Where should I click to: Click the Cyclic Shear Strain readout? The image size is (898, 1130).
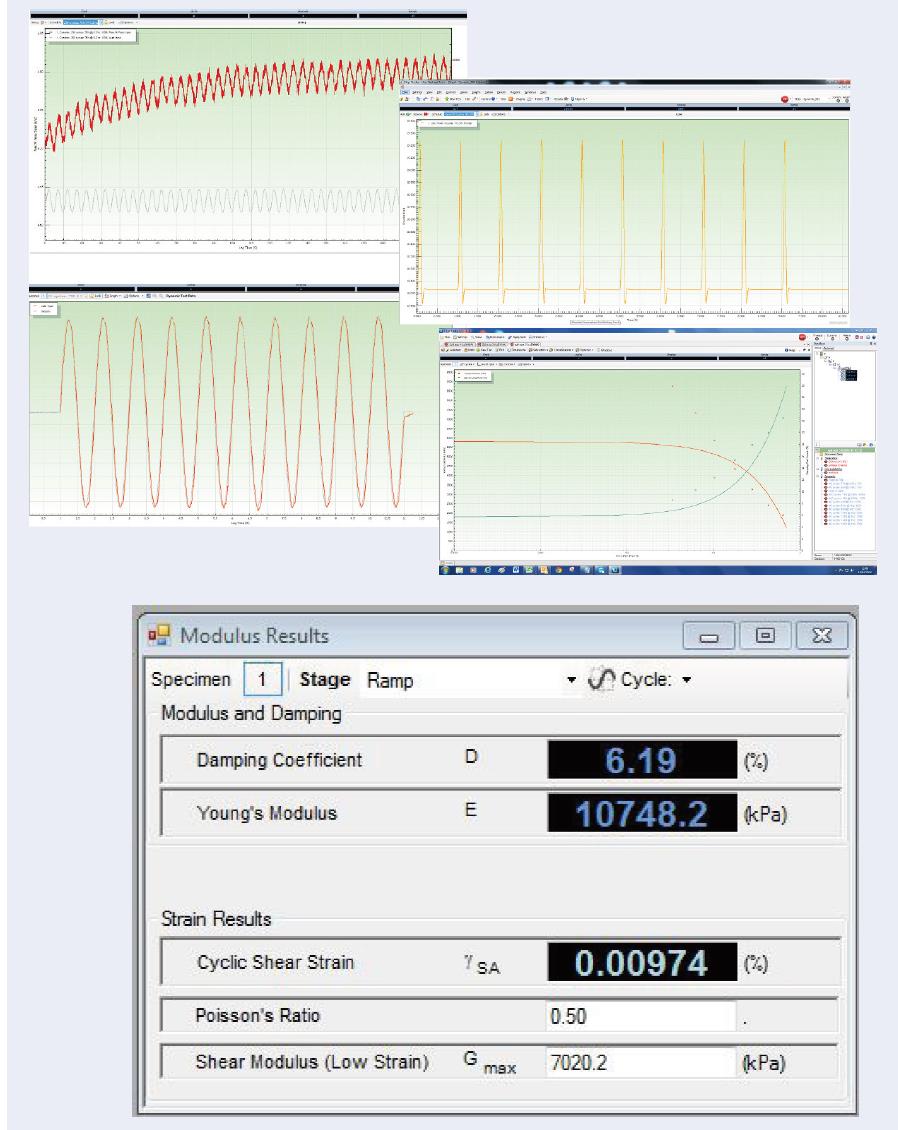pos(640,963)
